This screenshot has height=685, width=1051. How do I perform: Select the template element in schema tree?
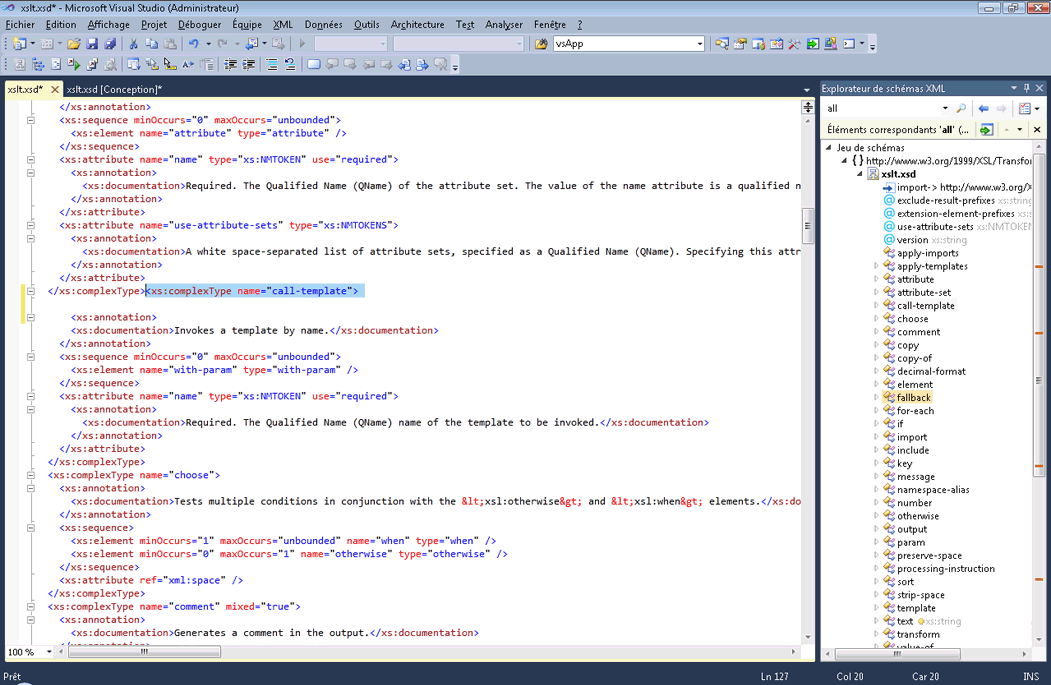tap(916, 608)
